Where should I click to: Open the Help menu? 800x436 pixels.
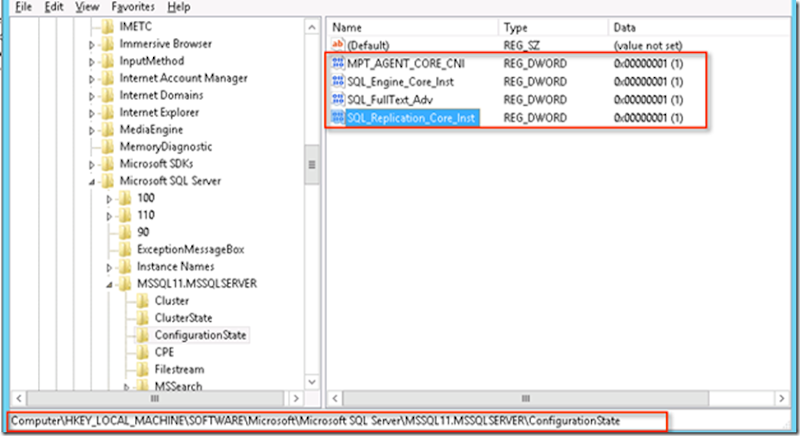pyautogui.click(x=179, y=7)
